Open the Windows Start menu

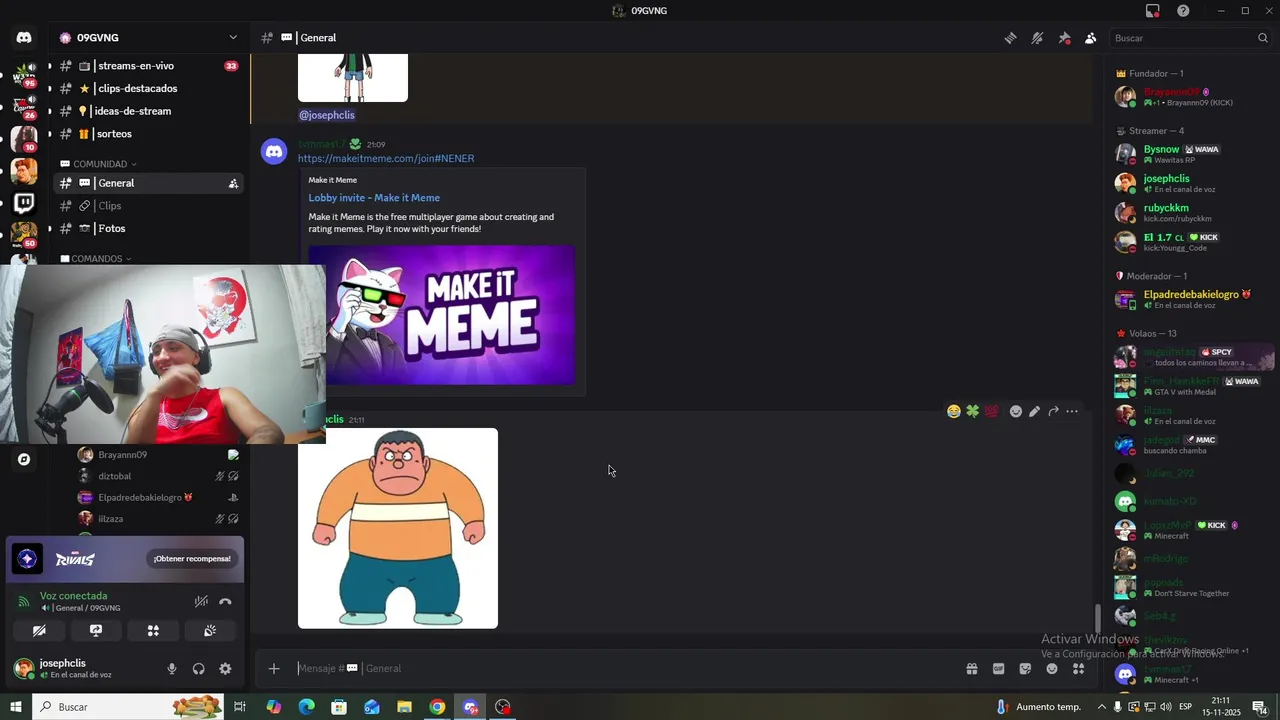[x=15, y=707]
